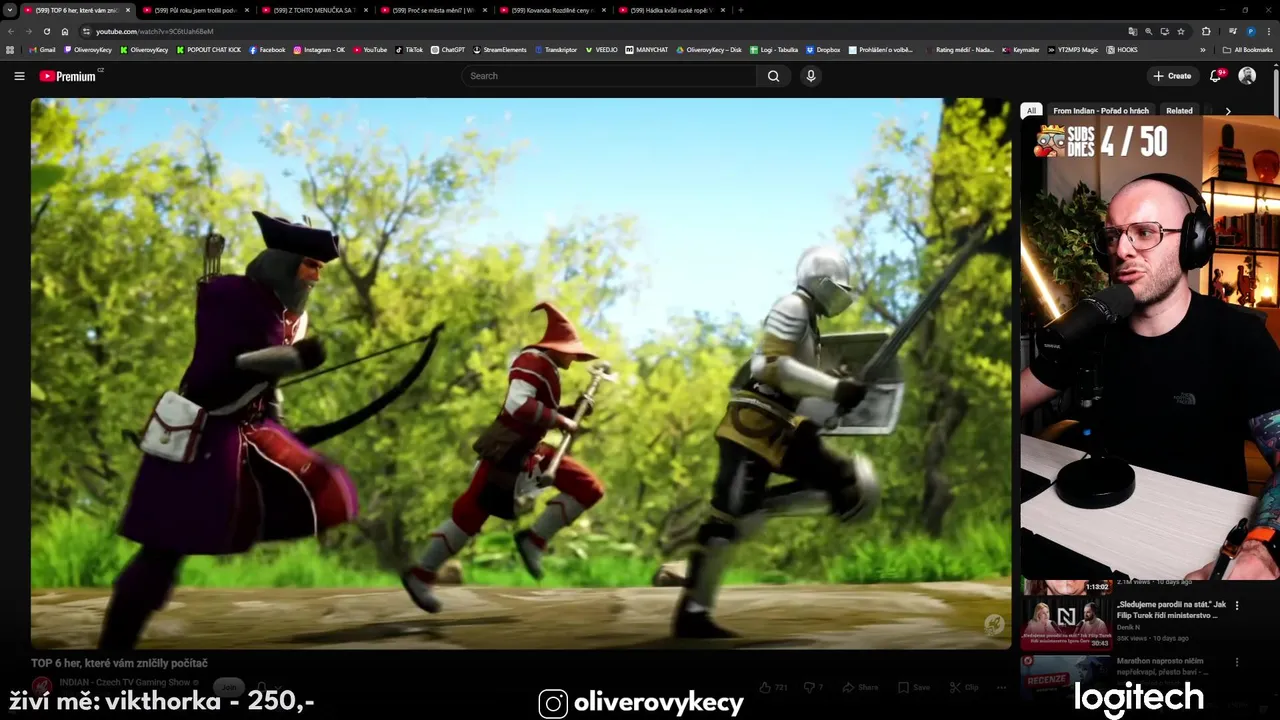Open the Keymailer bookmark
This screenshot has width=1280, height=720.
(x=1021, y=50)
